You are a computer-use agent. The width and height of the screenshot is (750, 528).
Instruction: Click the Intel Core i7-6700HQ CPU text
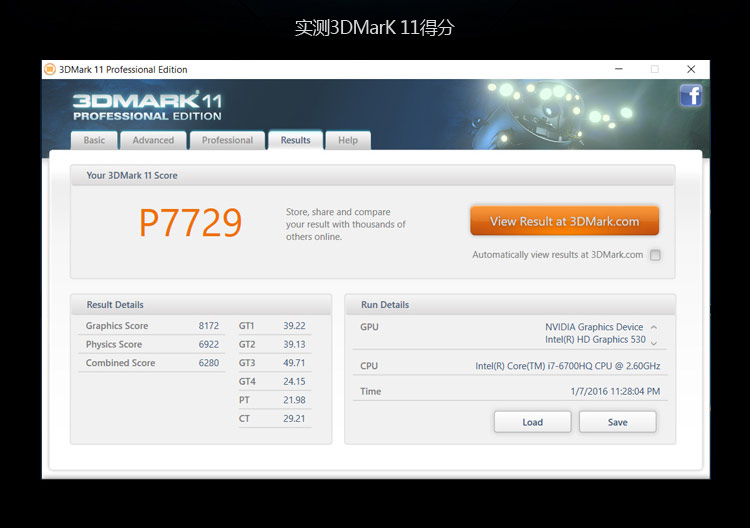point(567,366)
